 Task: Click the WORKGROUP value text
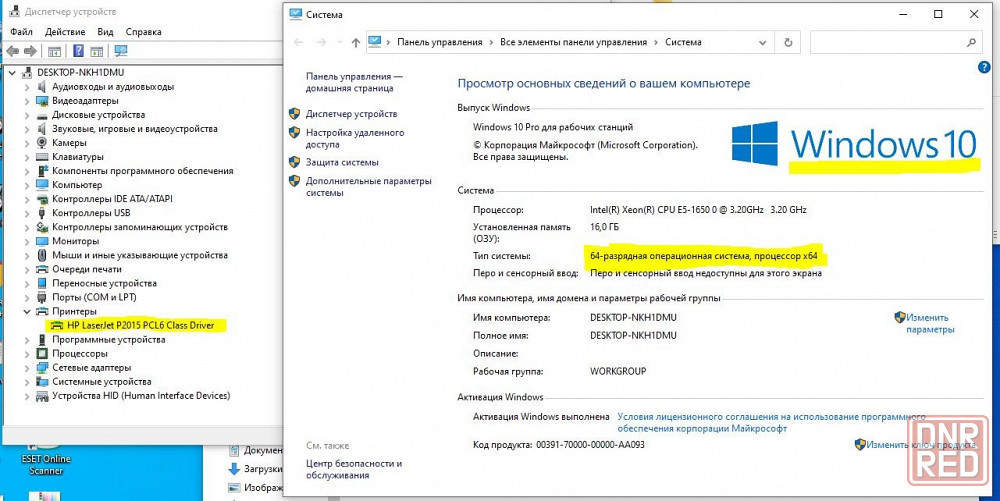618,371
